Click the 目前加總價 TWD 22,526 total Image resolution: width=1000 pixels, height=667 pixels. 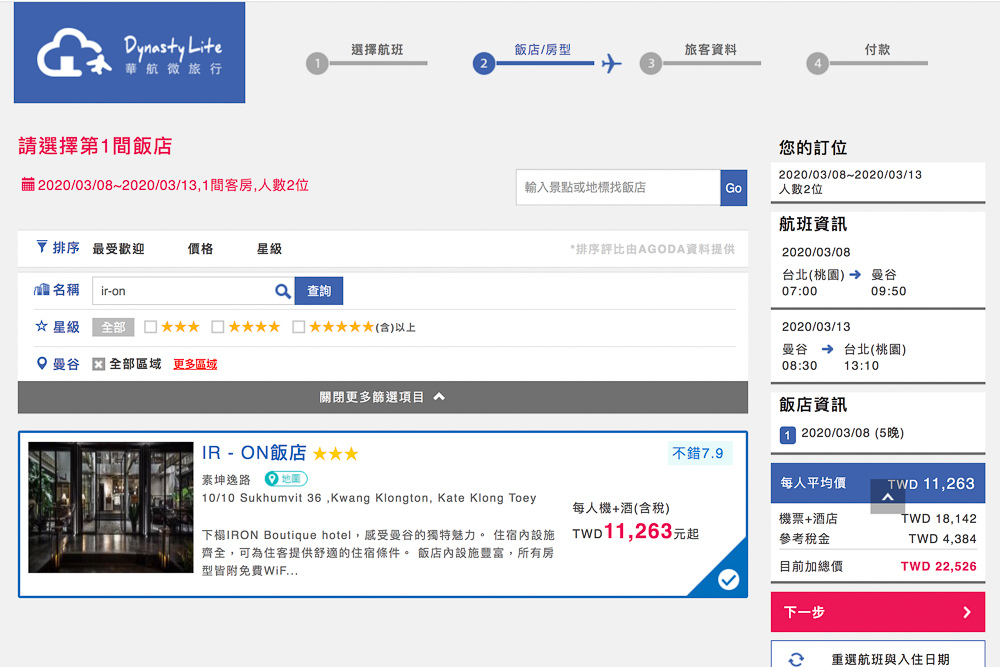[x=878, y=566]
